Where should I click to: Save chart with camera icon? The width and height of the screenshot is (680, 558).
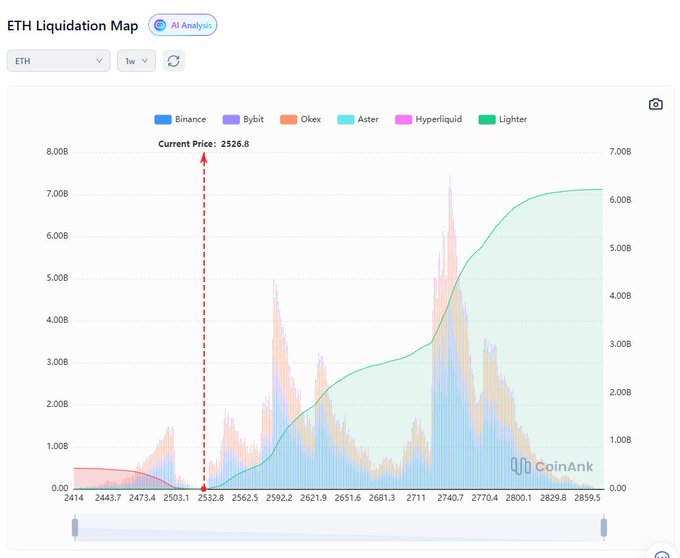coord(655,104)
